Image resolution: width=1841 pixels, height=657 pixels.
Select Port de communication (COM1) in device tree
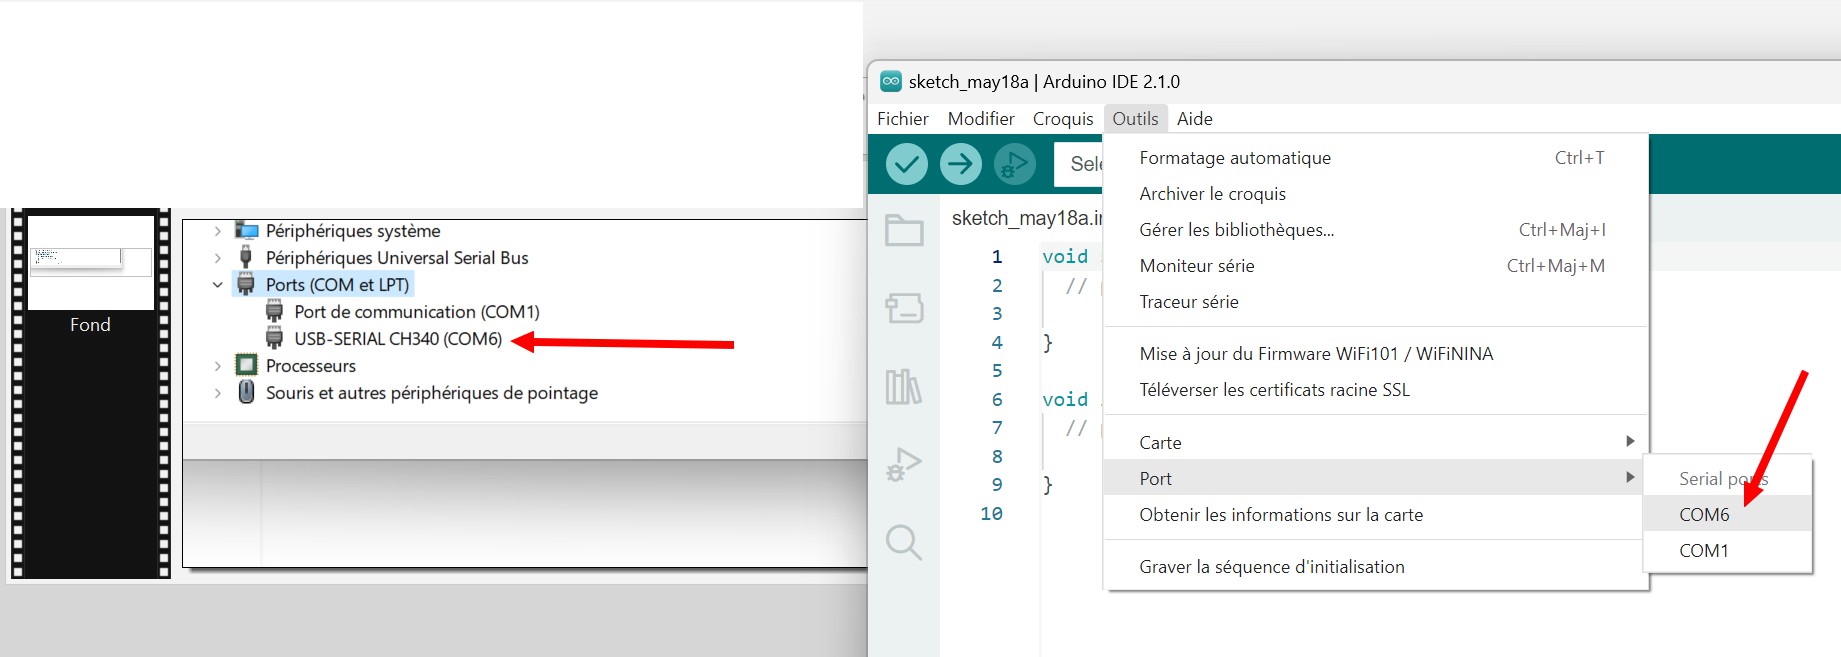416,312
